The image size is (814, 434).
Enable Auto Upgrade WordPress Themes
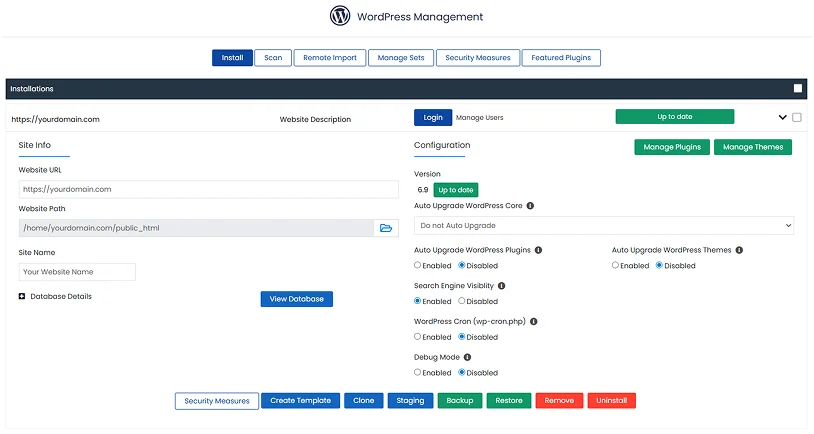(x=615, y=265)
